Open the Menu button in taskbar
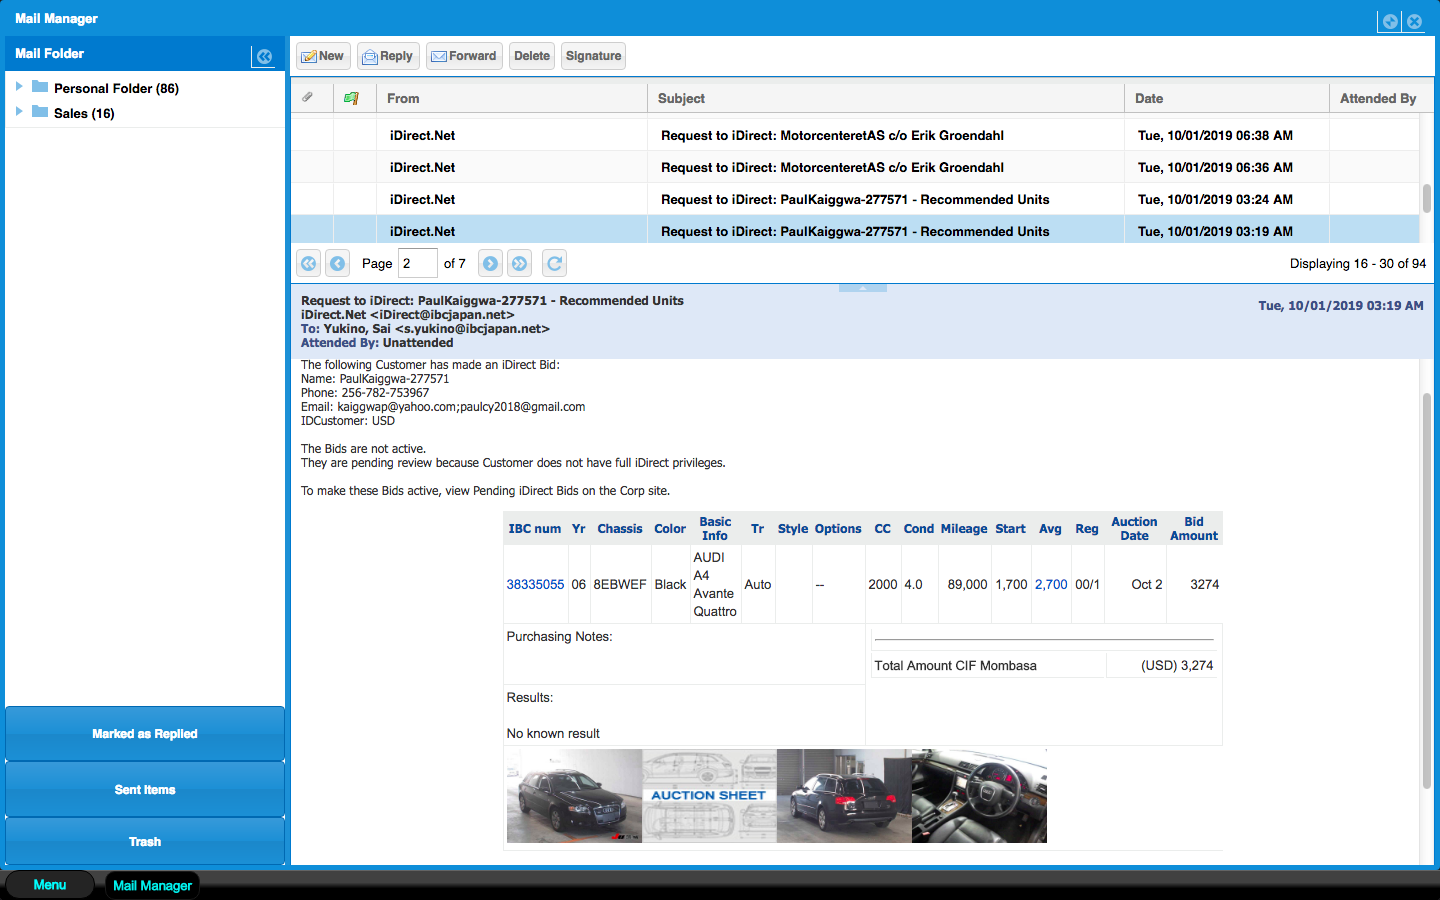The width and height of the screenshot is (1440, 900). (x=50, y=884)
